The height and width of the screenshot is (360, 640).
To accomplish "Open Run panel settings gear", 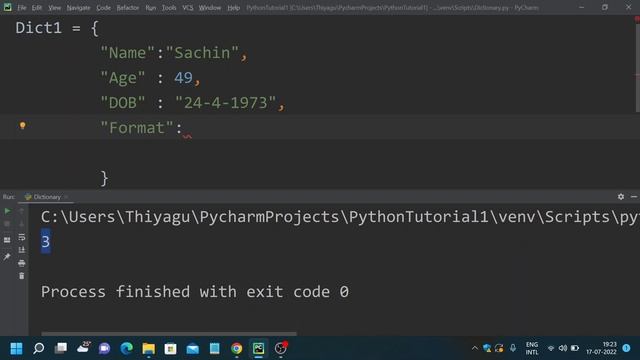I will point(621,197).
